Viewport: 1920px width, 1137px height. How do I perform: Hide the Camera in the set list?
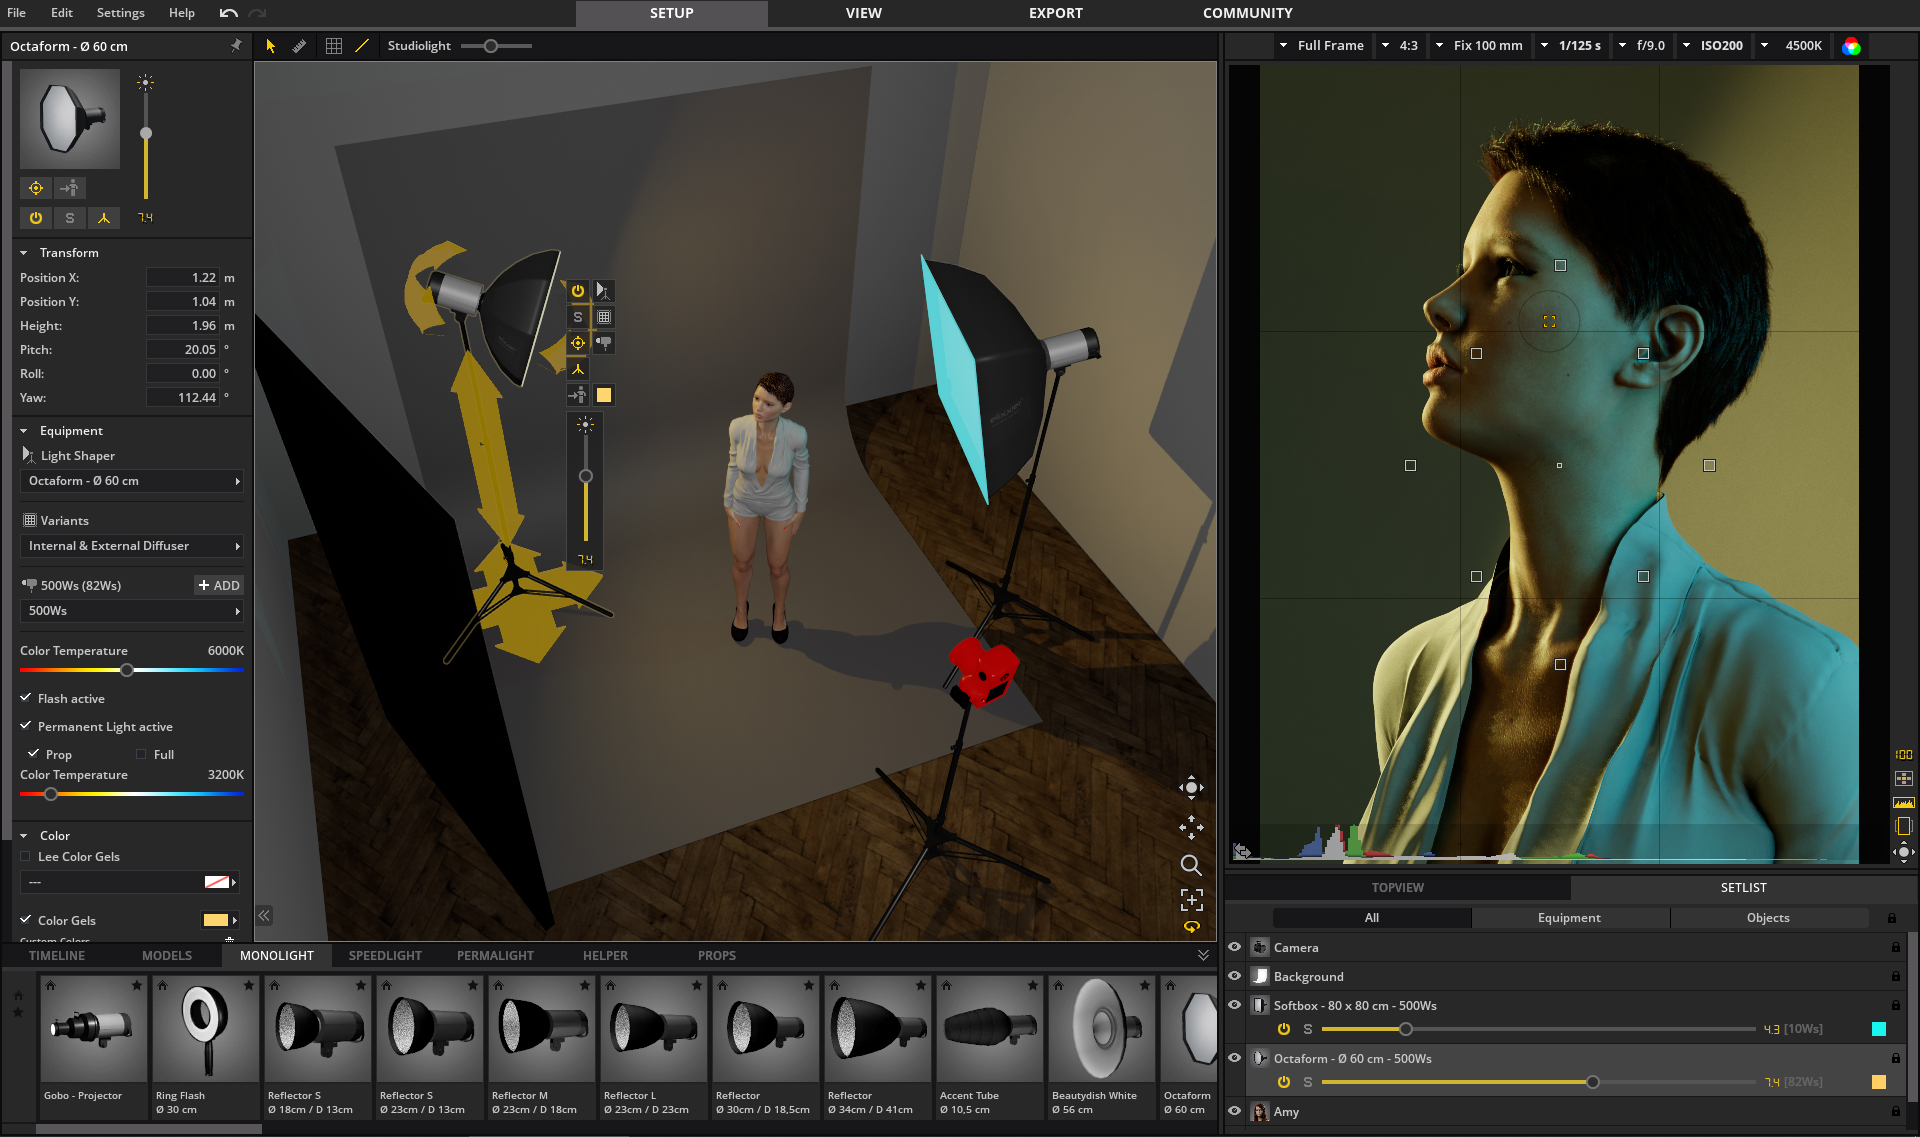click(x=1235, y=947)
